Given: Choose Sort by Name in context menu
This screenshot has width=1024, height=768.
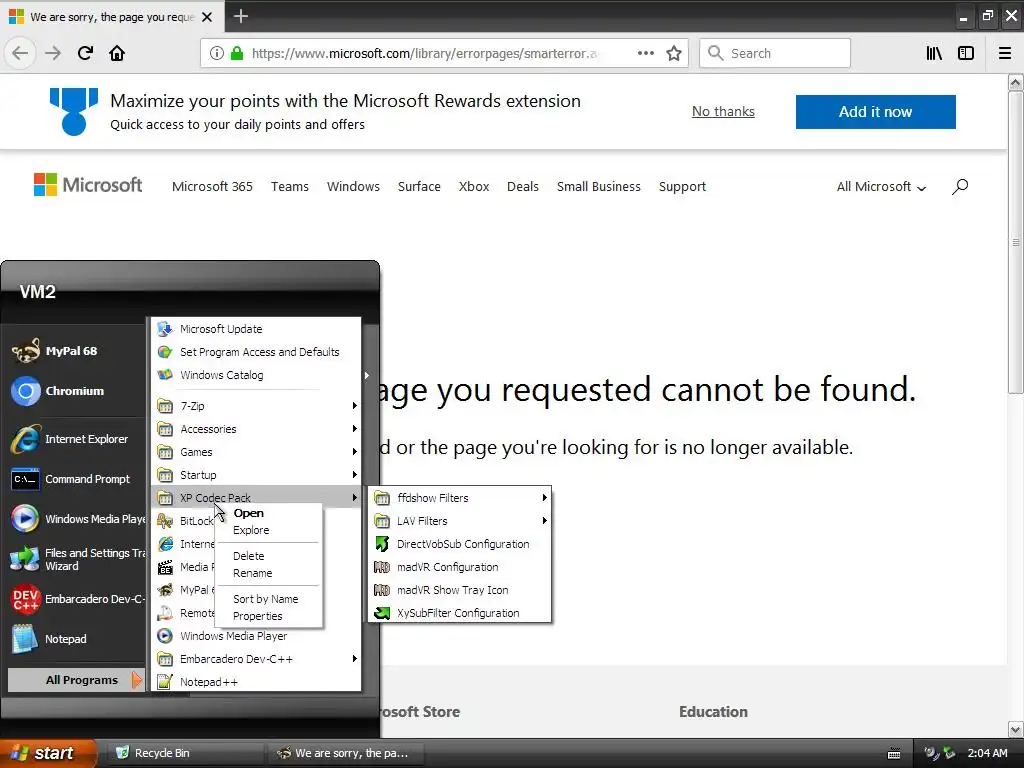Looking at the screenshot, I should (x=268, y=599).
